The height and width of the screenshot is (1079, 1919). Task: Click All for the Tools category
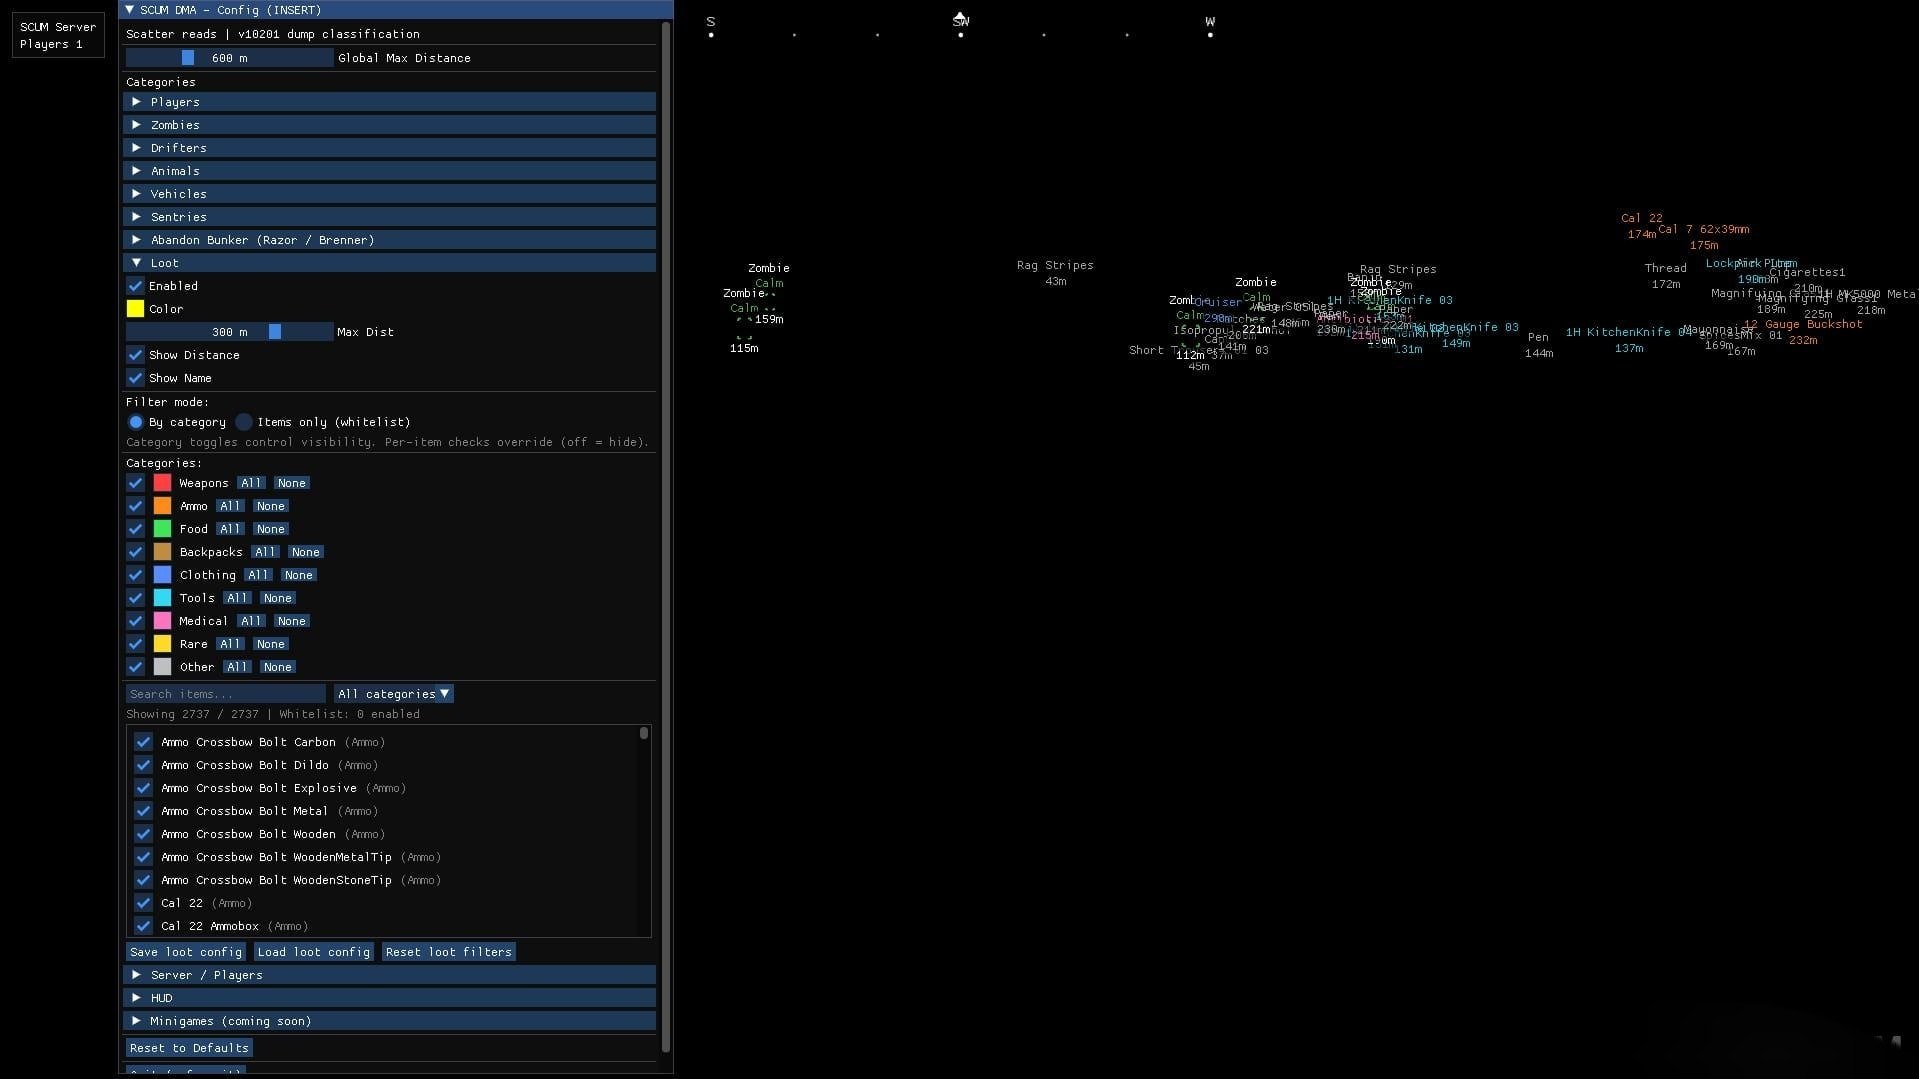tap(237, 598)
